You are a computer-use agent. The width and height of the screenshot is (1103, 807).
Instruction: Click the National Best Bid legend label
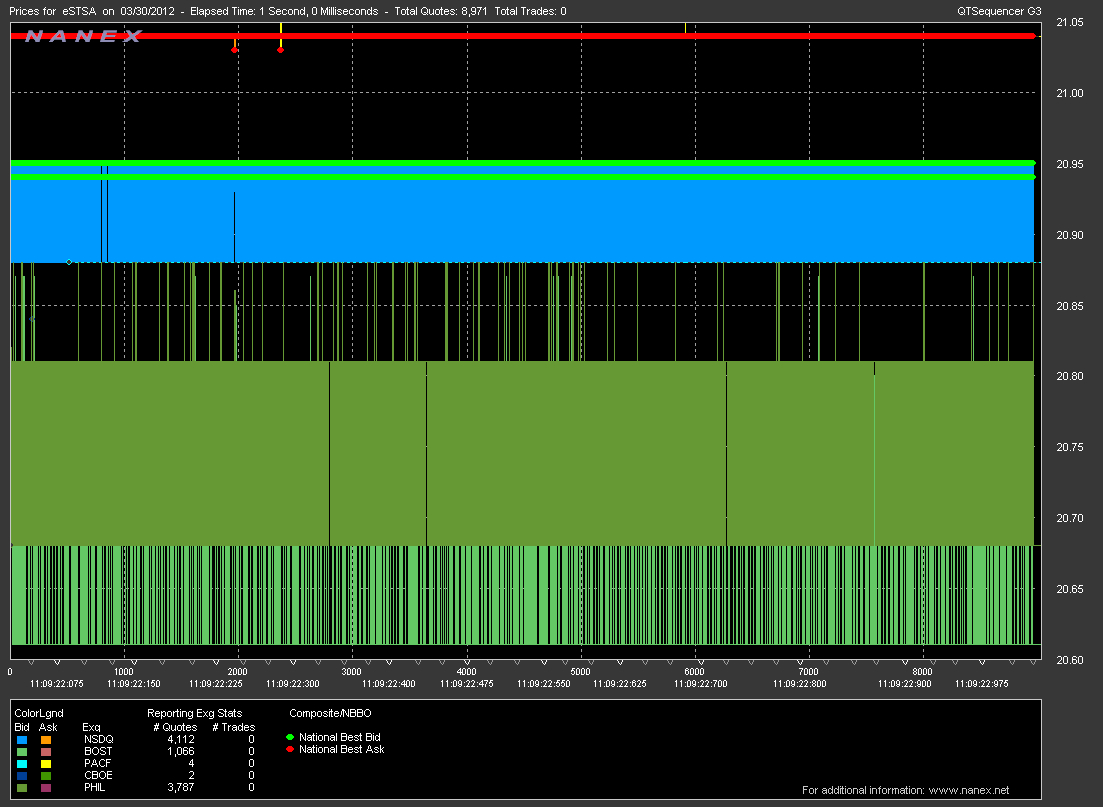339,737
